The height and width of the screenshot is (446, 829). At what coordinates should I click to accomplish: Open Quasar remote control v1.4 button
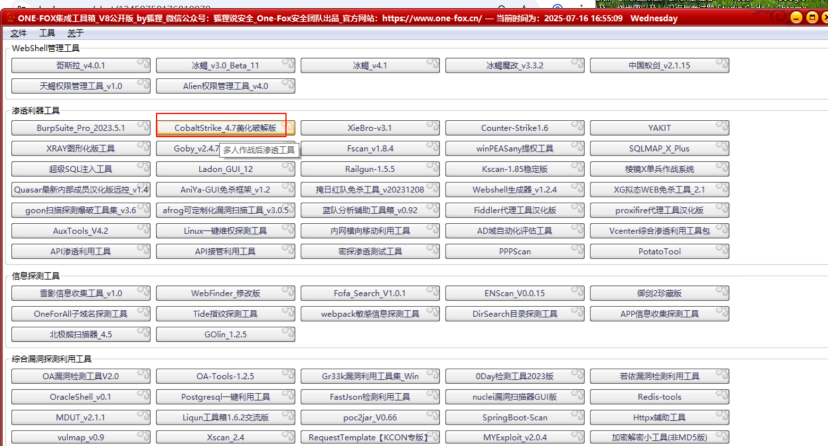click(81, 190)
